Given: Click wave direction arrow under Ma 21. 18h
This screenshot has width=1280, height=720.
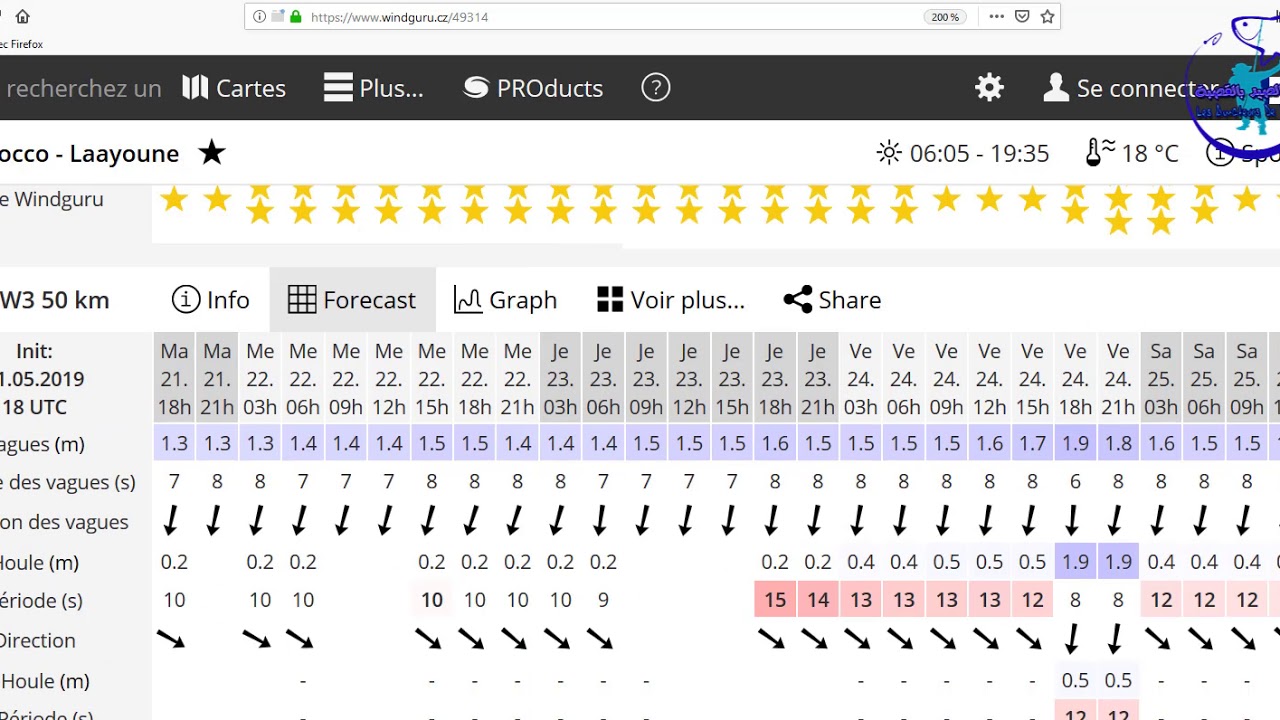Looking at the screenshot, I should [172, 521].
